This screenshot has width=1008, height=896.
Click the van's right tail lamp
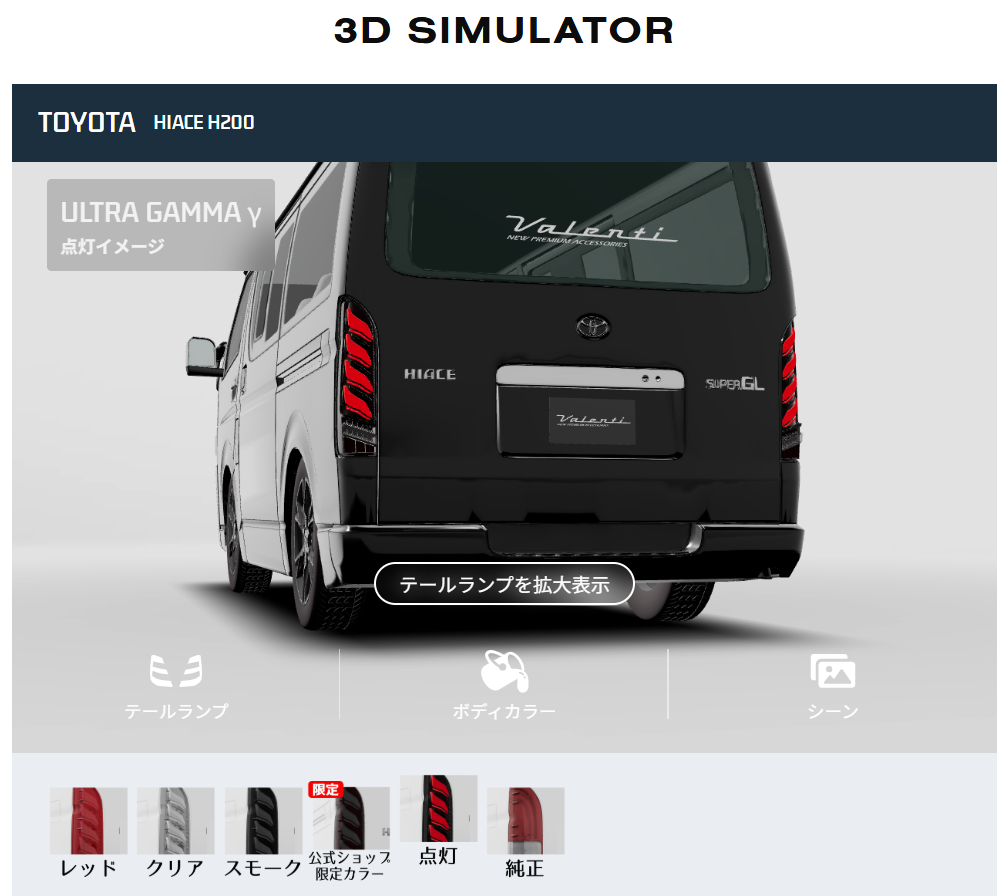coord(789,383)
